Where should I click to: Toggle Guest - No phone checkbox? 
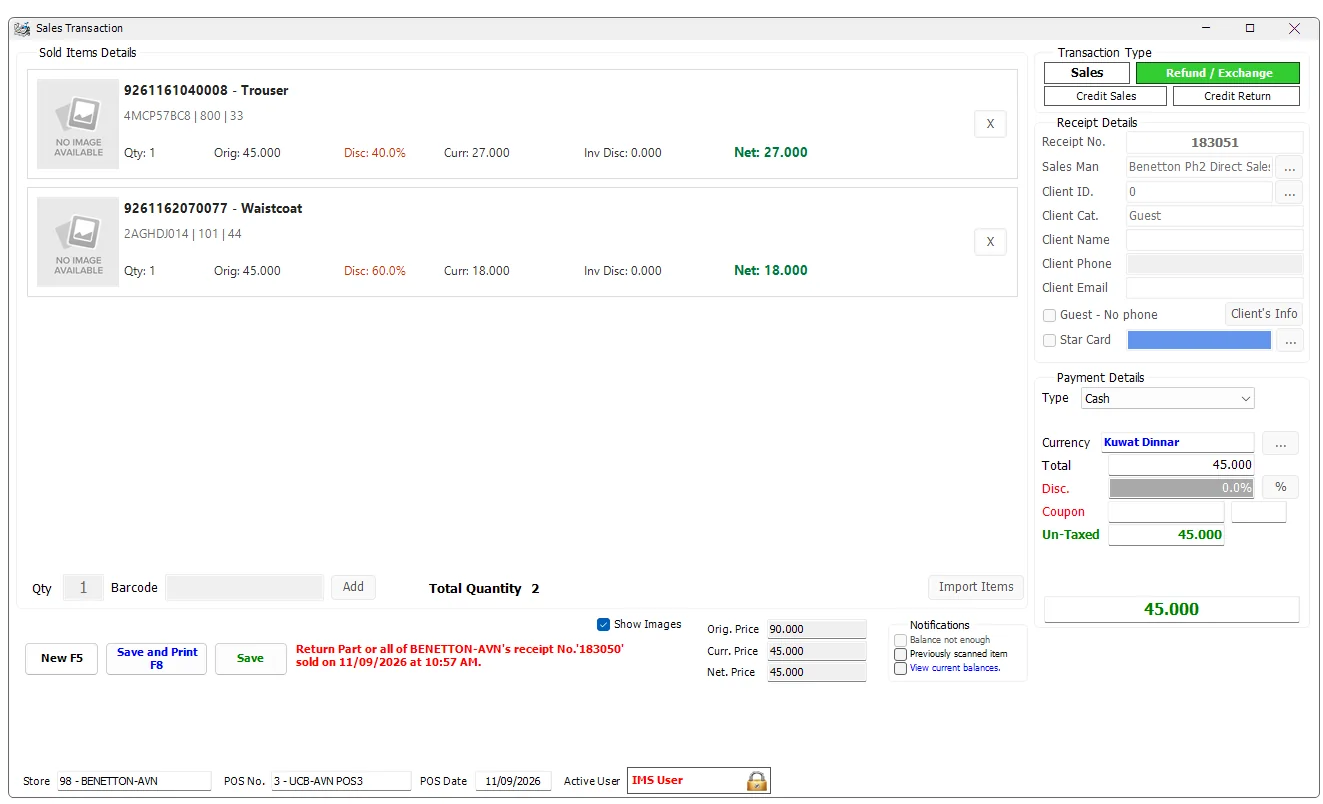point(1049,315)
